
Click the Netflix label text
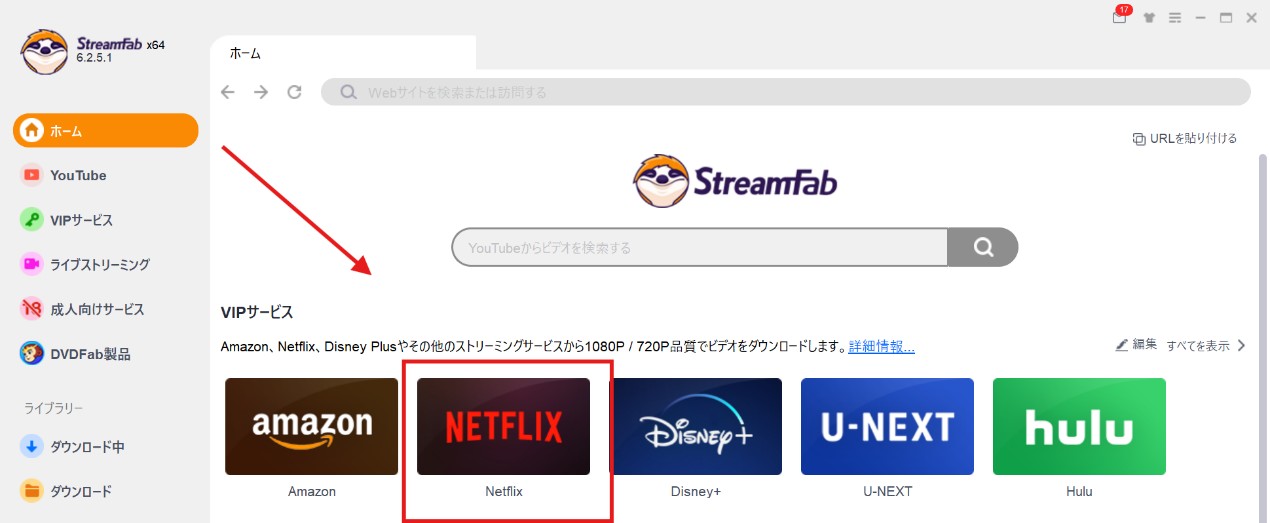[504, 491]
